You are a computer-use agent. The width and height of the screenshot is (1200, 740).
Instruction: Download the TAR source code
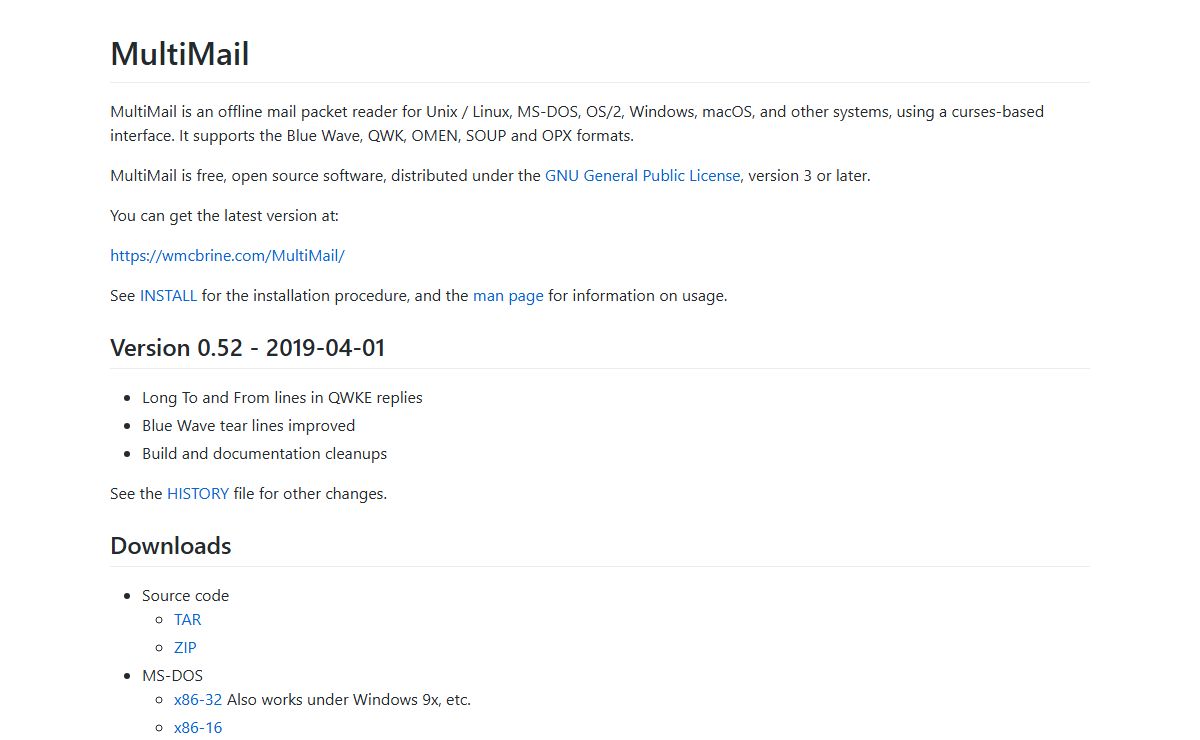click(187, 620)
